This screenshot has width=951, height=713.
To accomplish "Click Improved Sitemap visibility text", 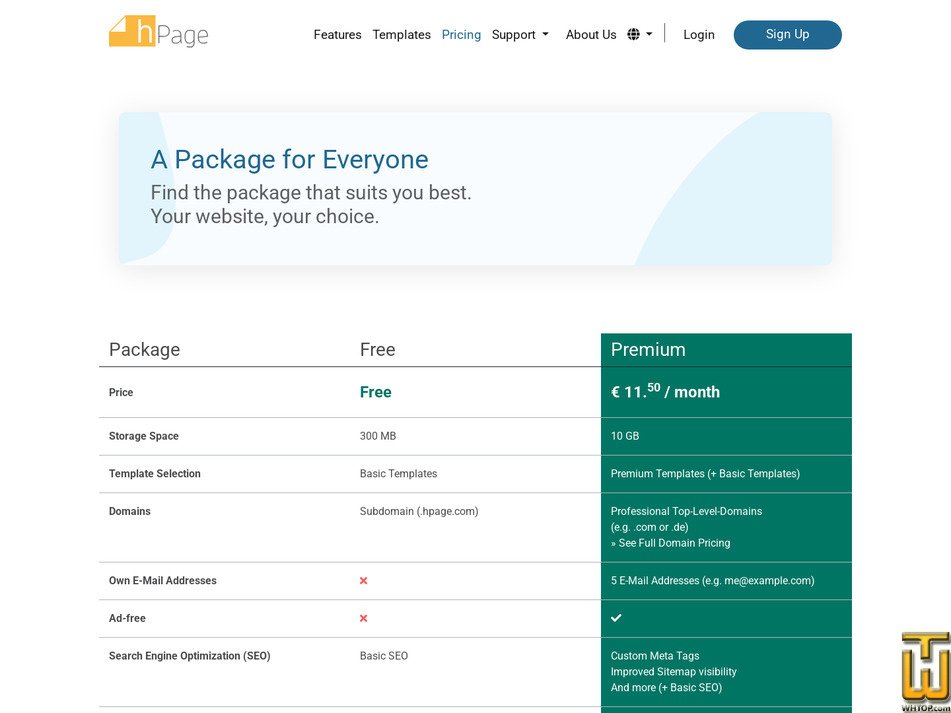I will click(x=673, y=672).
